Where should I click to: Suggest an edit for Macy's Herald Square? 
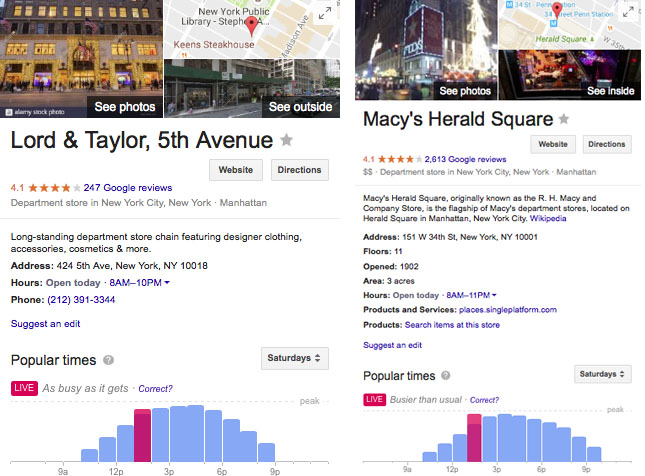point(392,345)
